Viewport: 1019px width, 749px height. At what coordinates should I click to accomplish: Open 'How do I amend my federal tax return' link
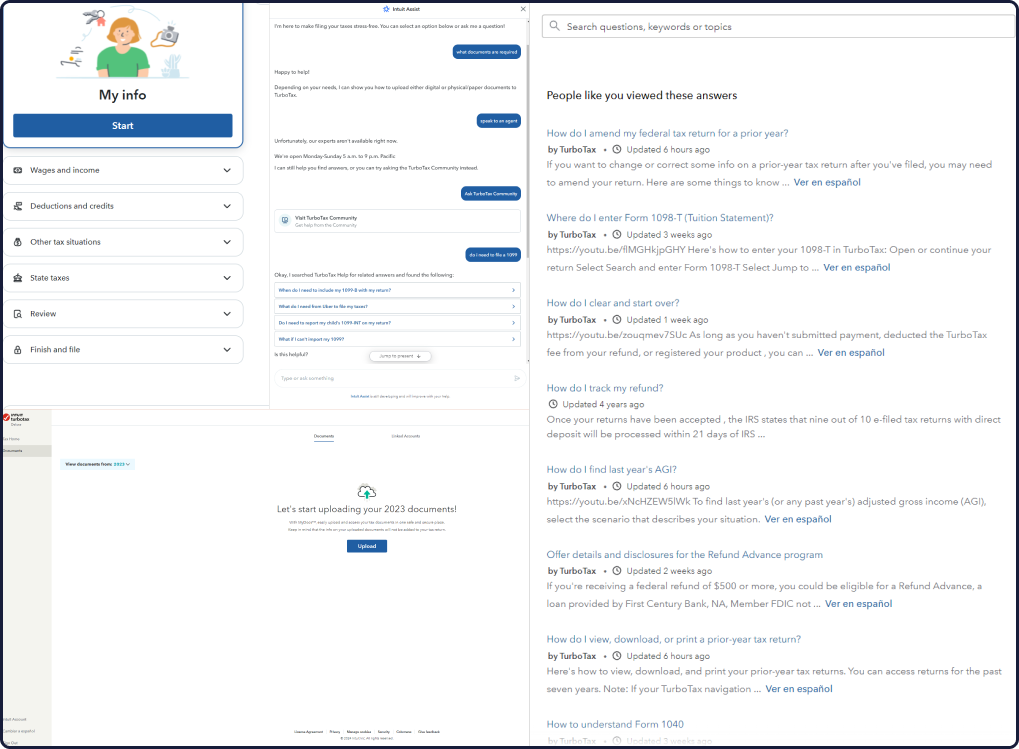(667, 133)
